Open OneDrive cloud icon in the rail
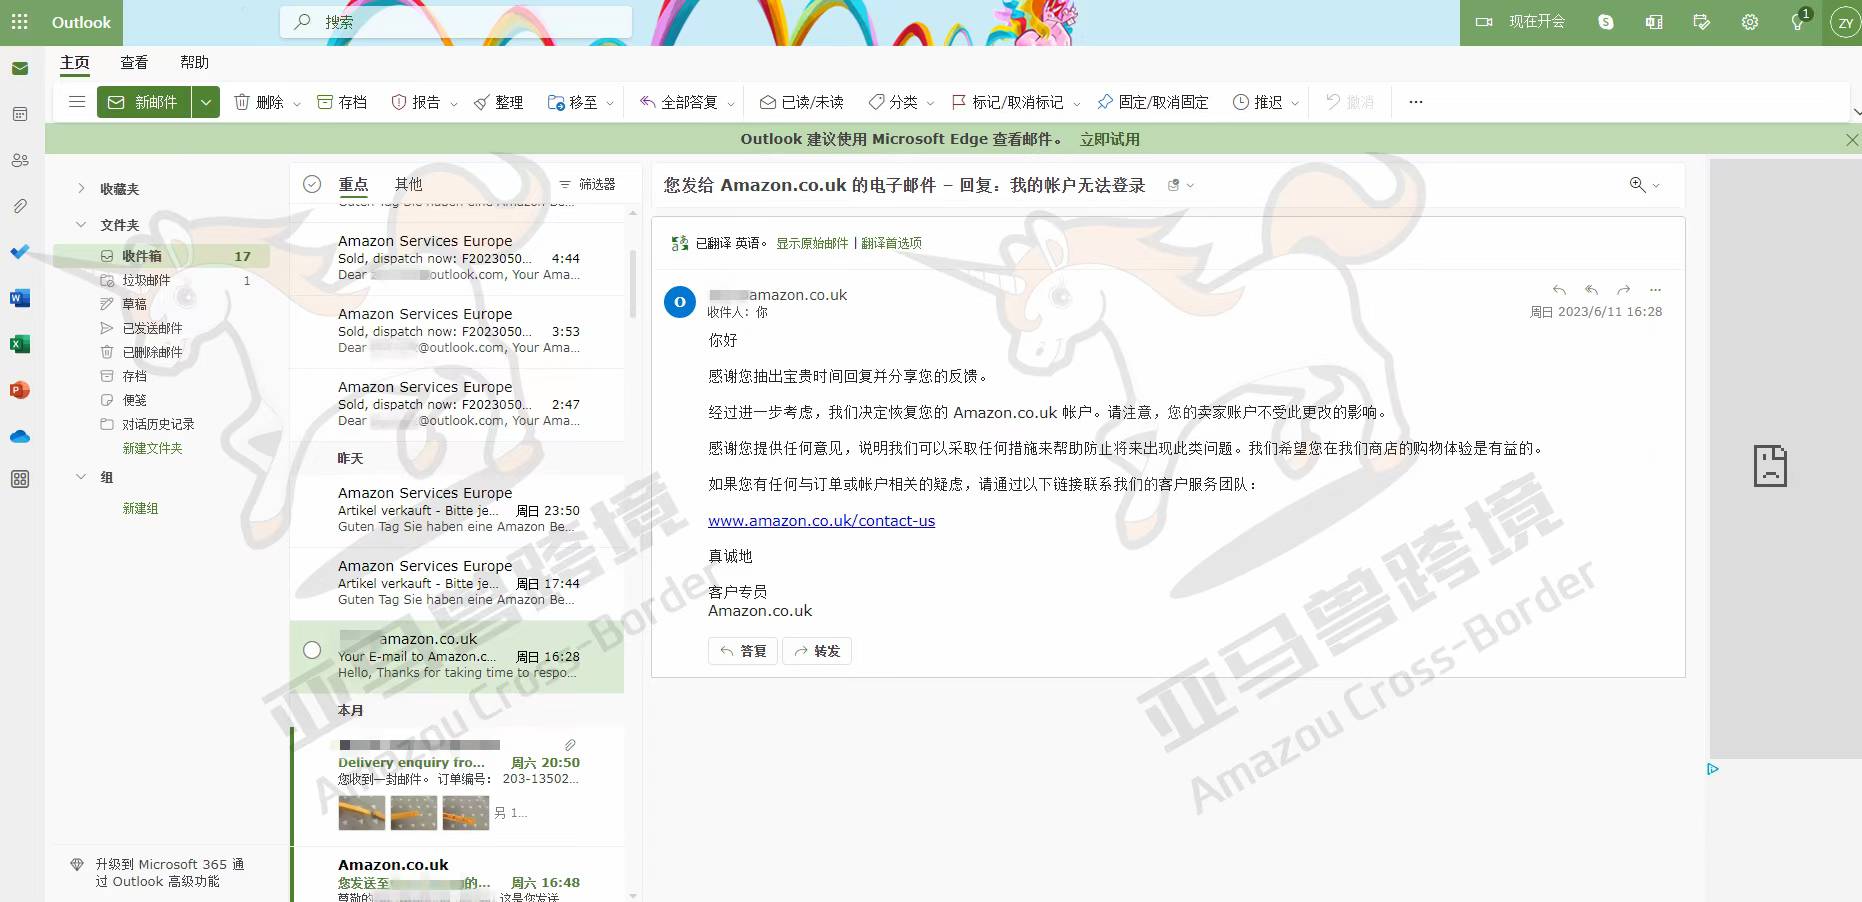Image resolution: width=1862 pixels, height=902 pixels. 20,436
